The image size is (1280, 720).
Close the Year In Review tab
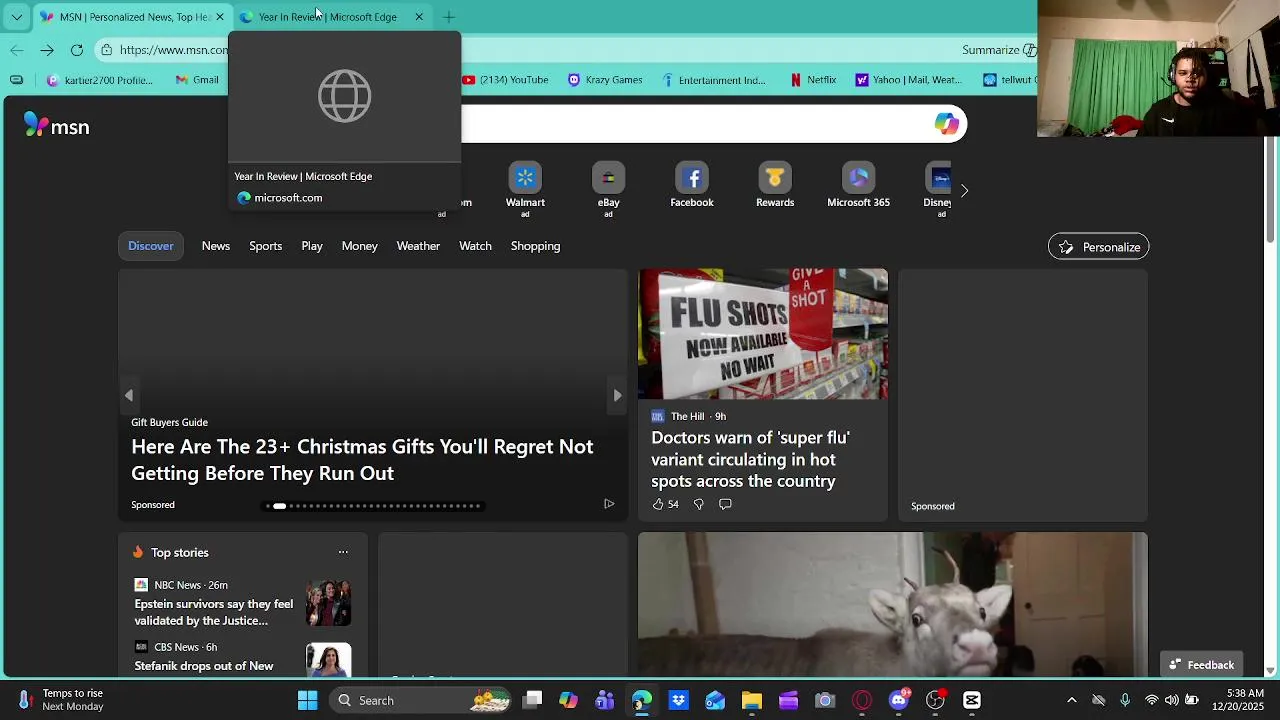(x=419, y=17)
